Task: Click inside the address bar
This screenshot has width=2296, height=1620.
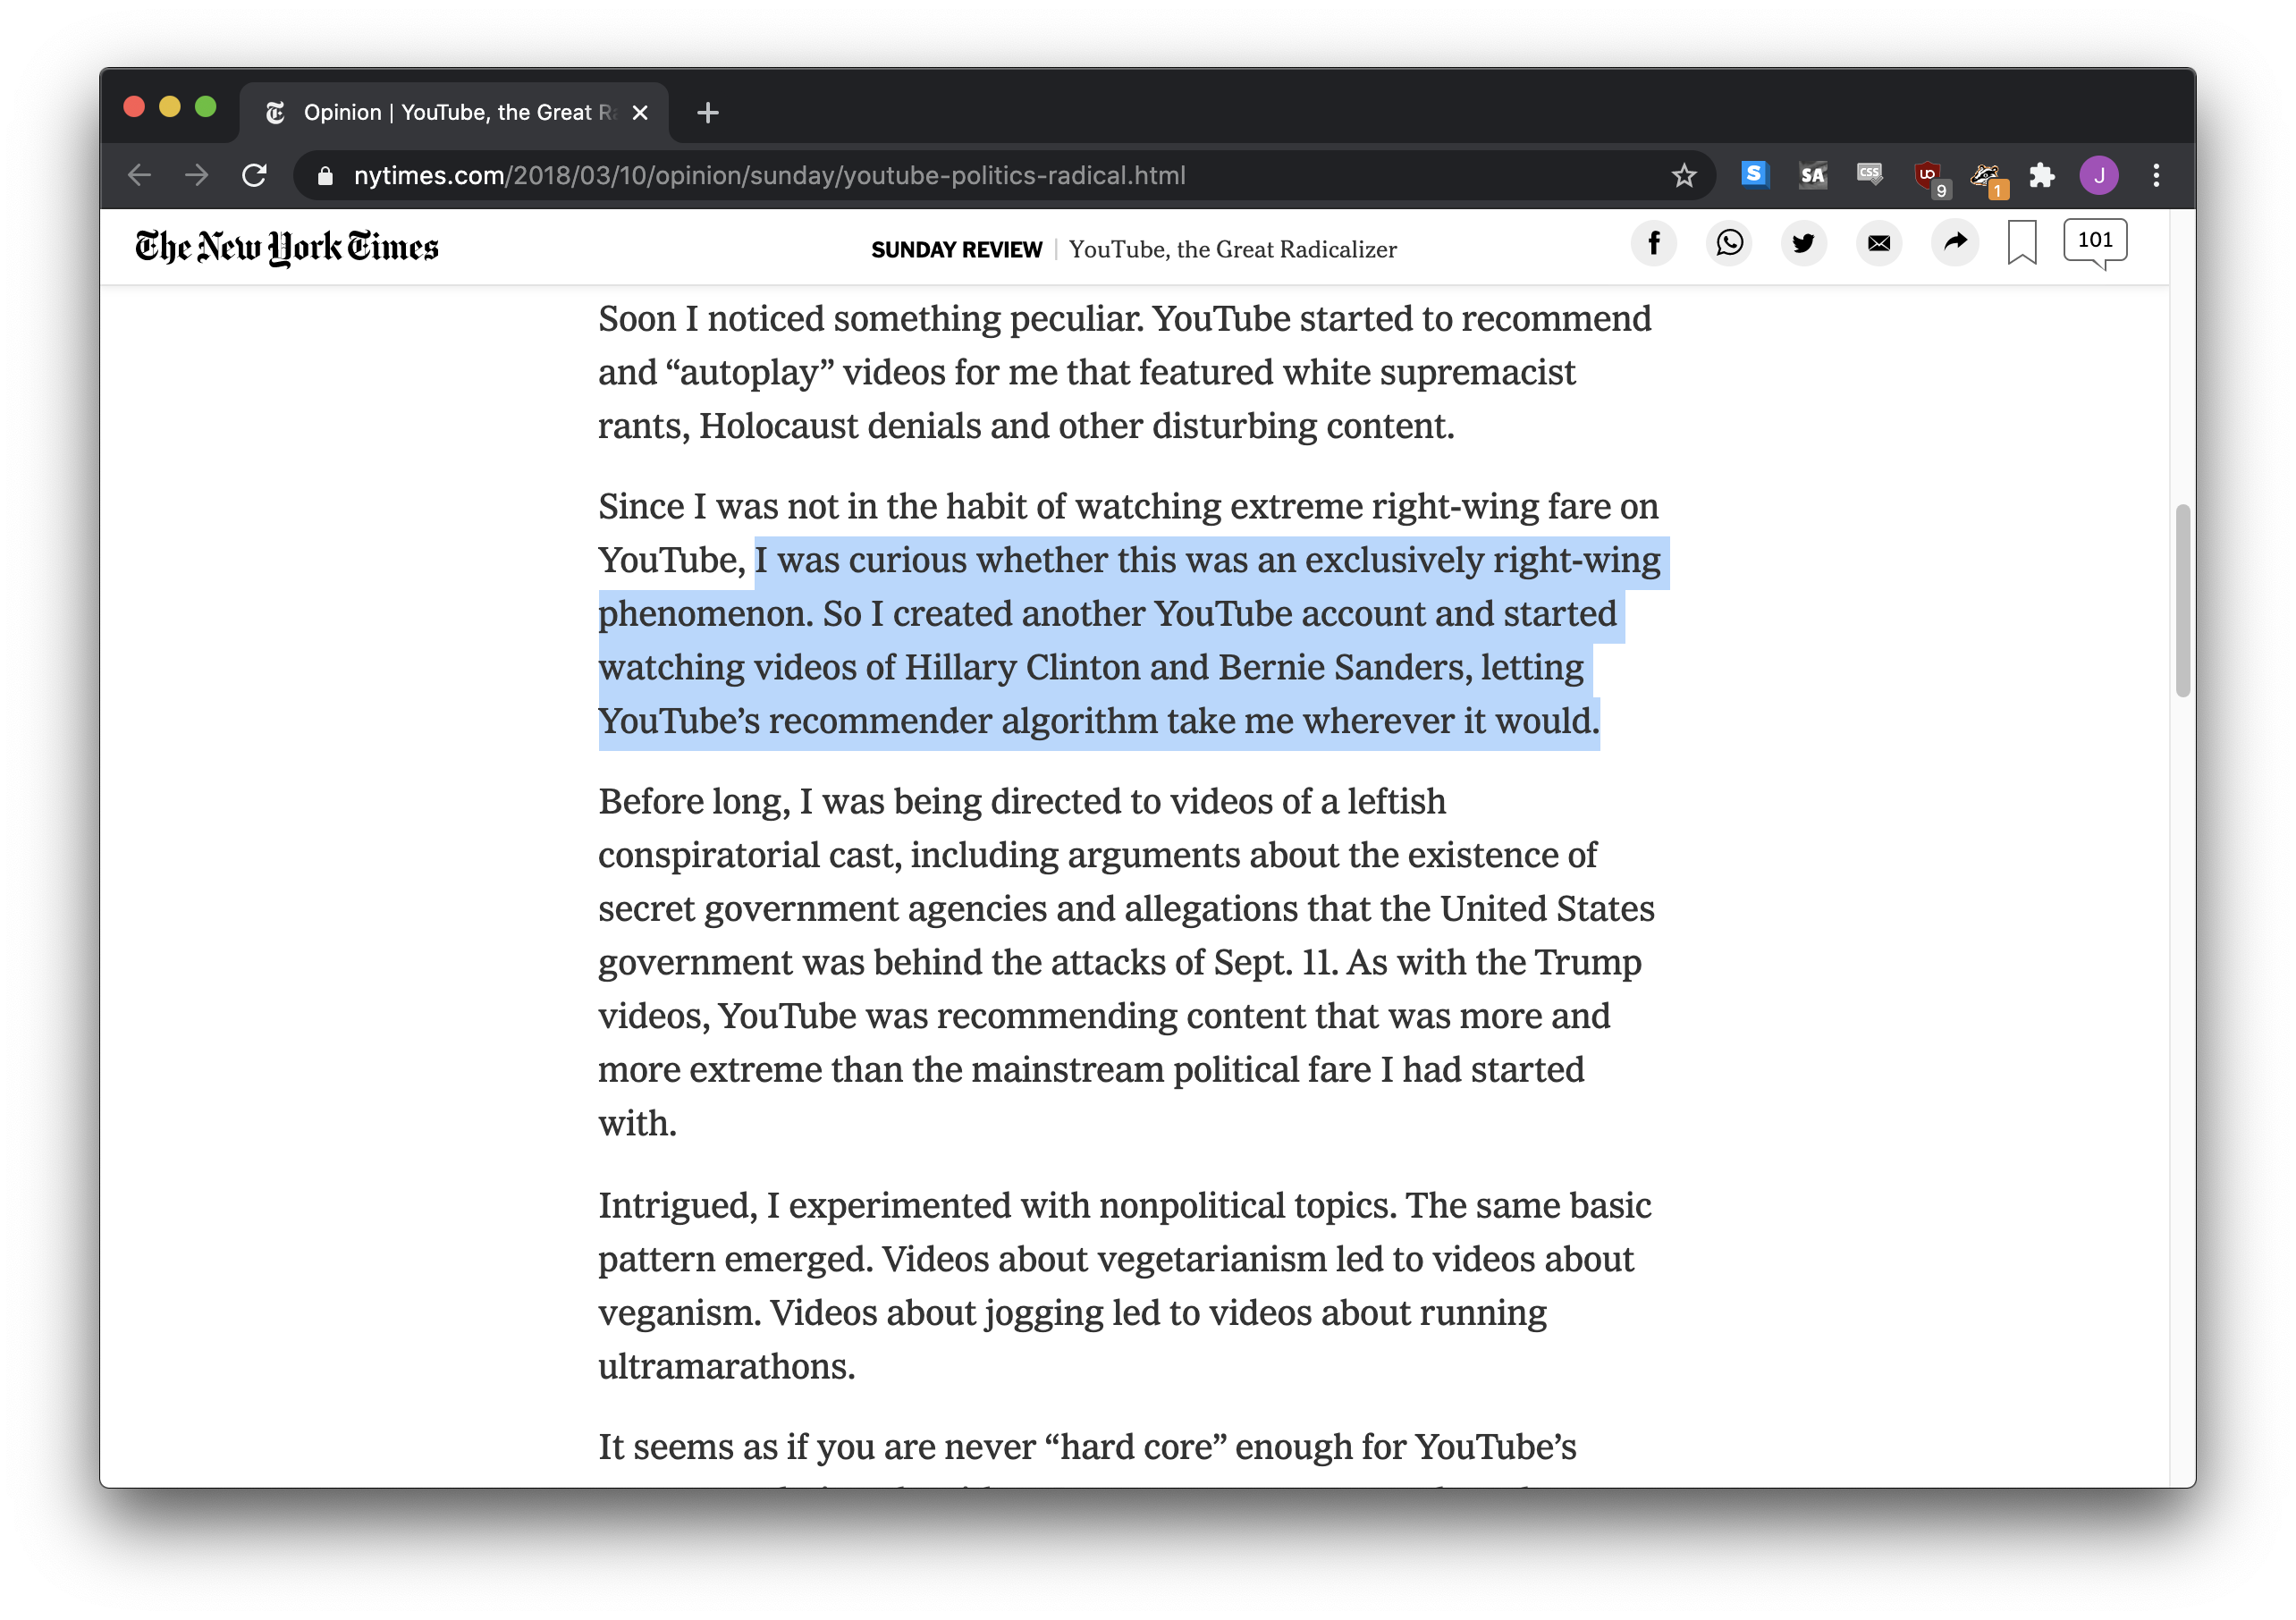Action: tap(900, 175)
